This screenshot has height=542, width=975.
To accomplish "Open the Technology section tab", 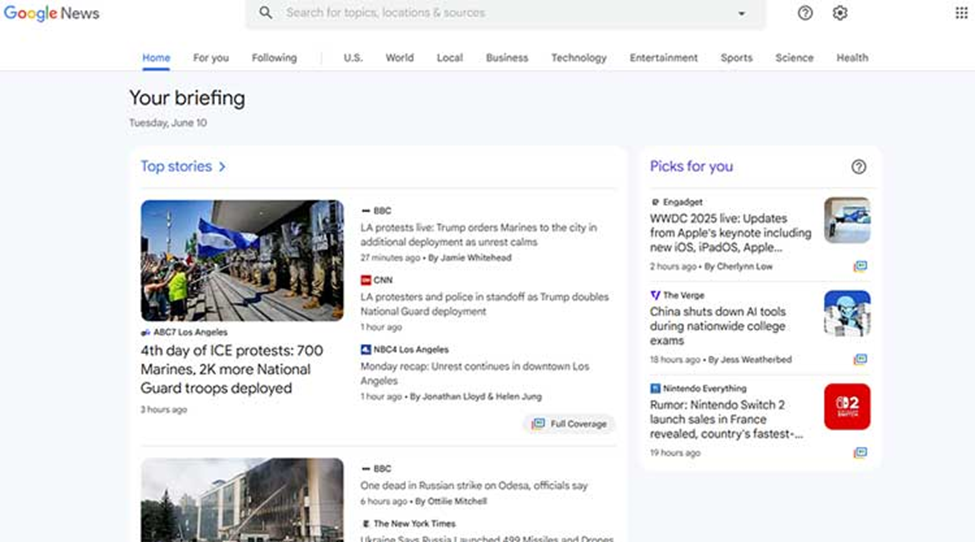I will 579,58.
